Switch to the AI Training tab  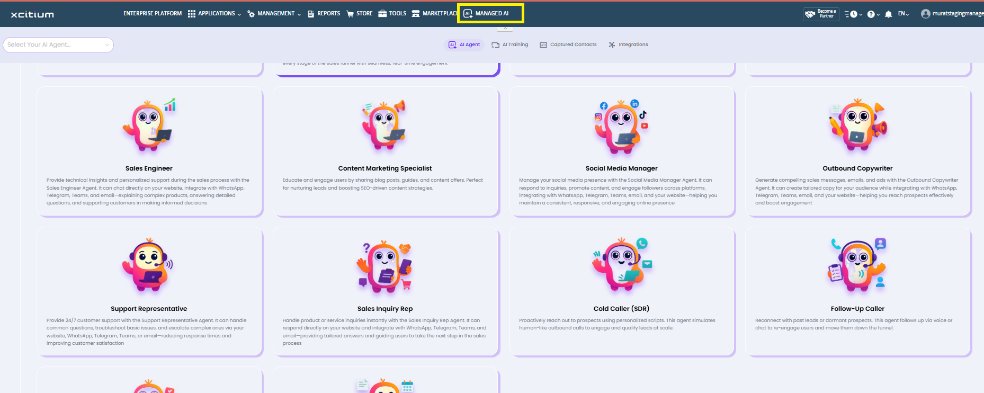510,45
